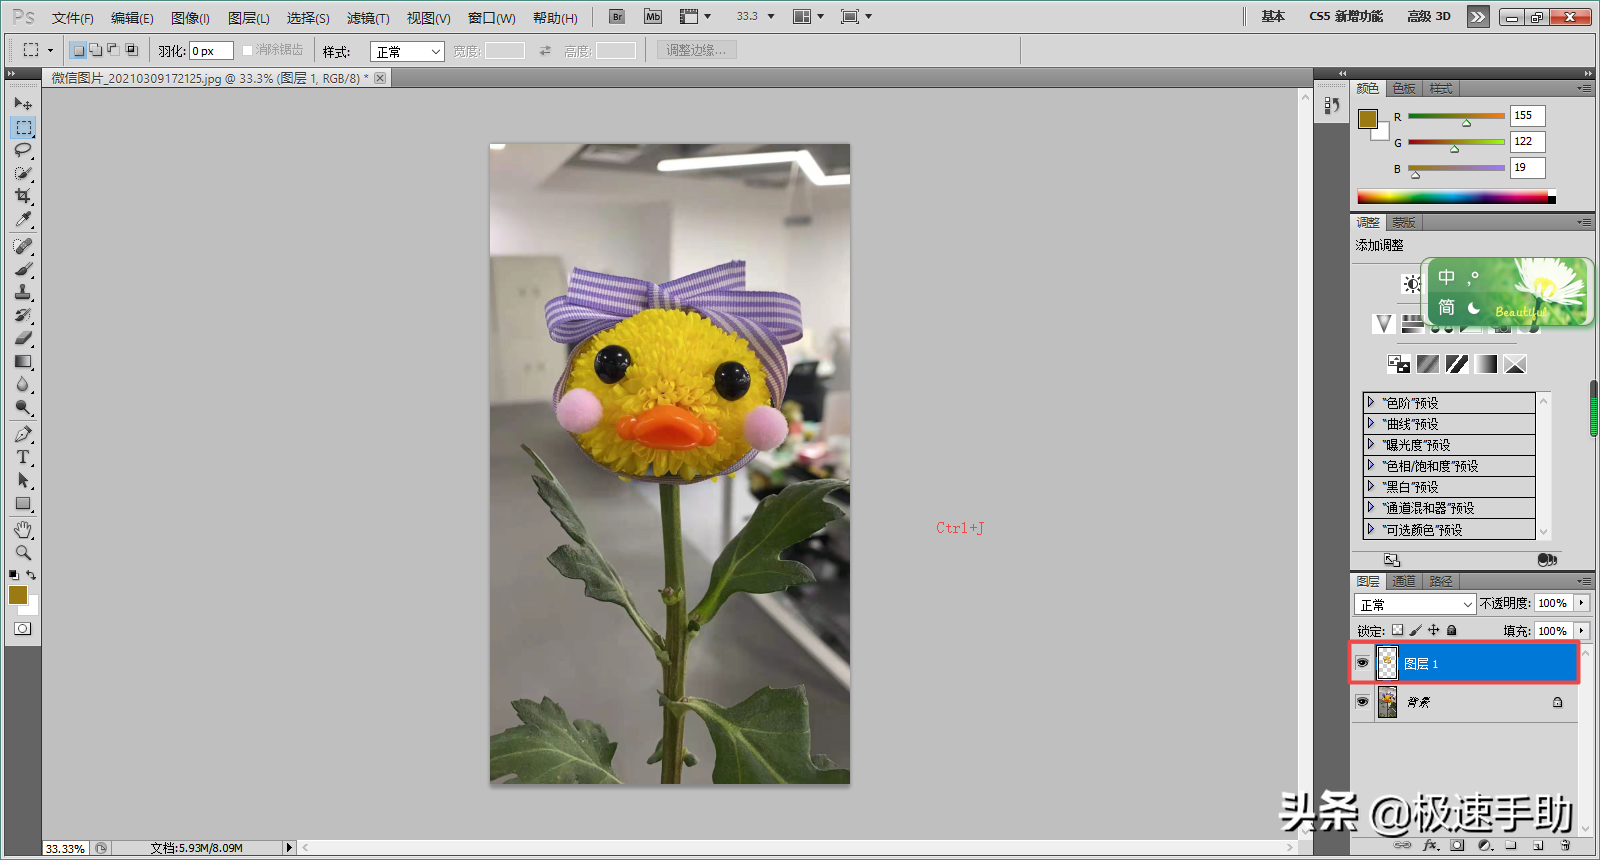Click the R channel slider
The image size is (1600, 860).
pyautogui.click(x=1456, y=117)
